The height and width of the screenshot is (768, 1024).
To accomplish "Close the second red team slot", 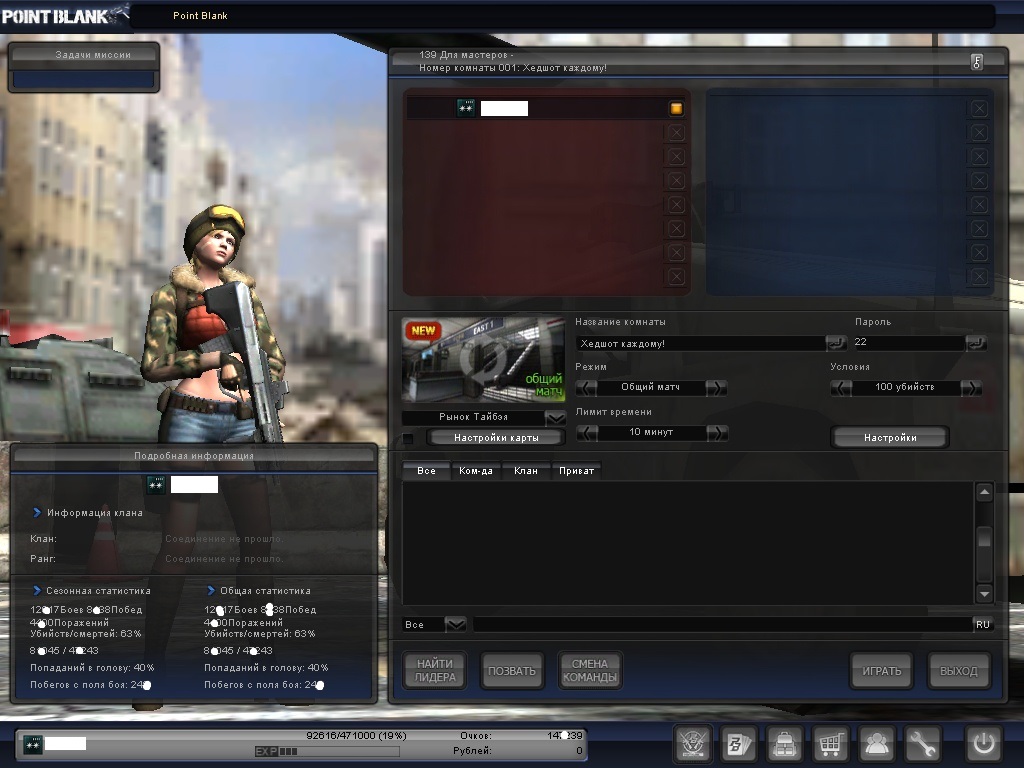I will click(x=676, y=133).
